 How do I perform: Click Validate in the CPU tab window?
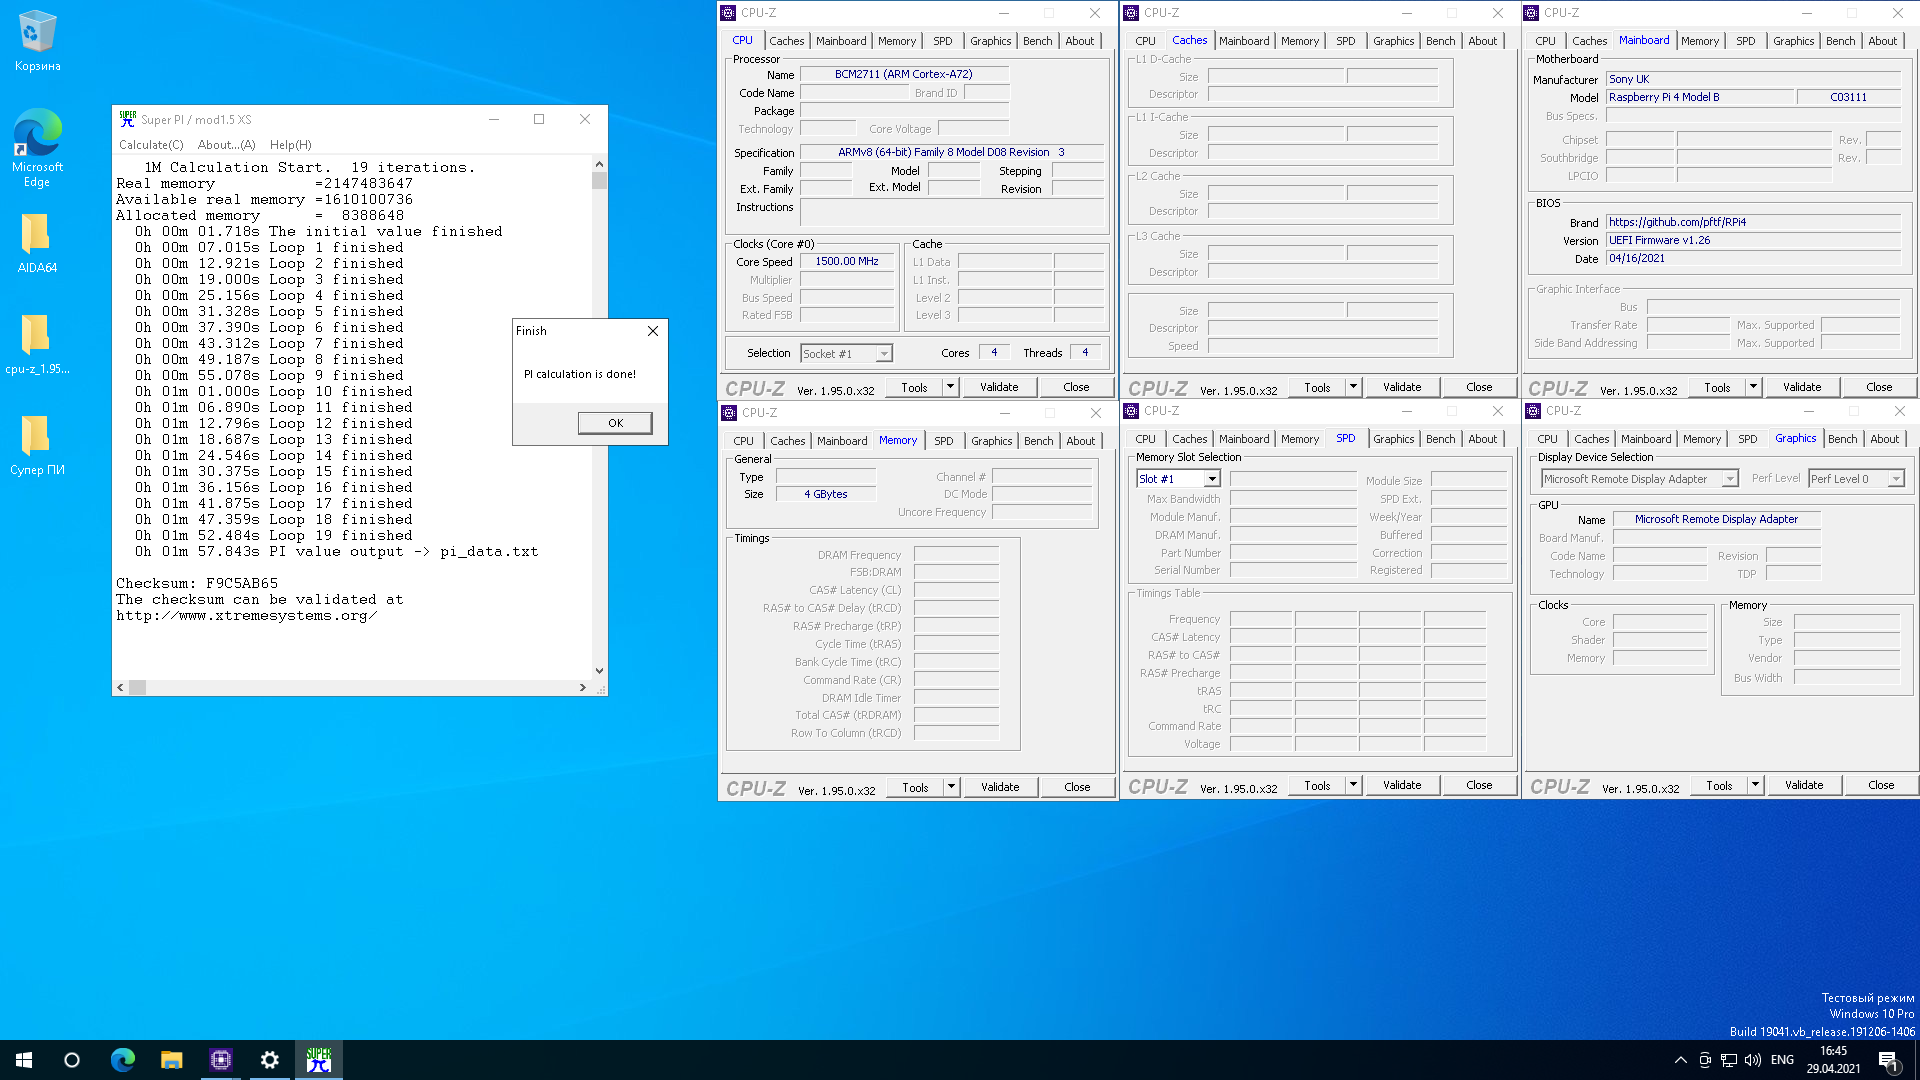tap(999, 387)
